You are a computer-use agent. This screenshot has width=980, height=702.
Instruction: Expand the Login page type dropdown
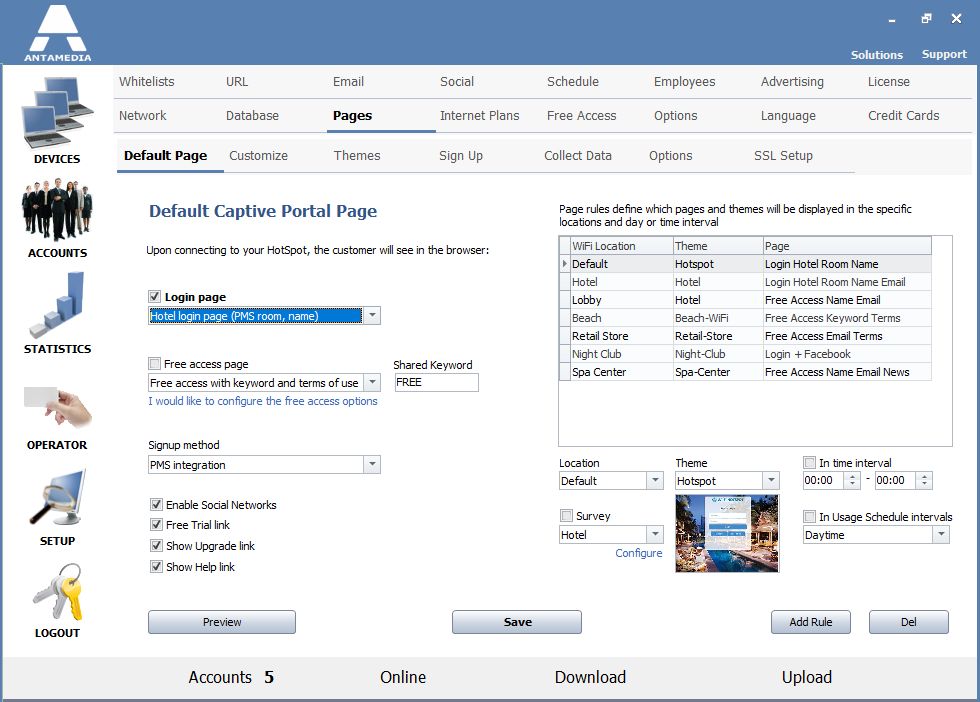point(372,315)
